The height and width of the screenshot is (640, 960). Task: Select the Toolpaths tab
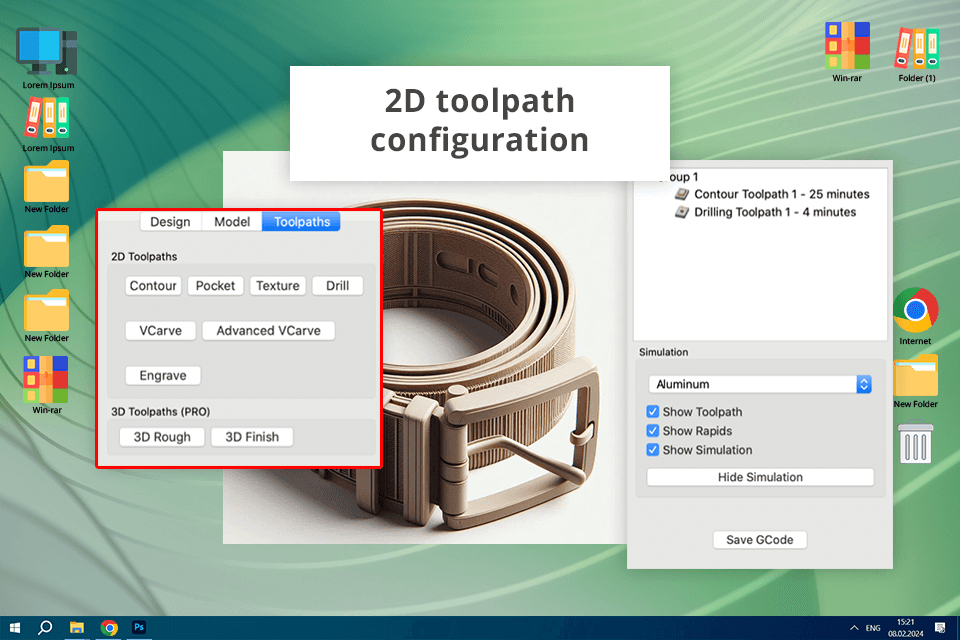[302, 222]
